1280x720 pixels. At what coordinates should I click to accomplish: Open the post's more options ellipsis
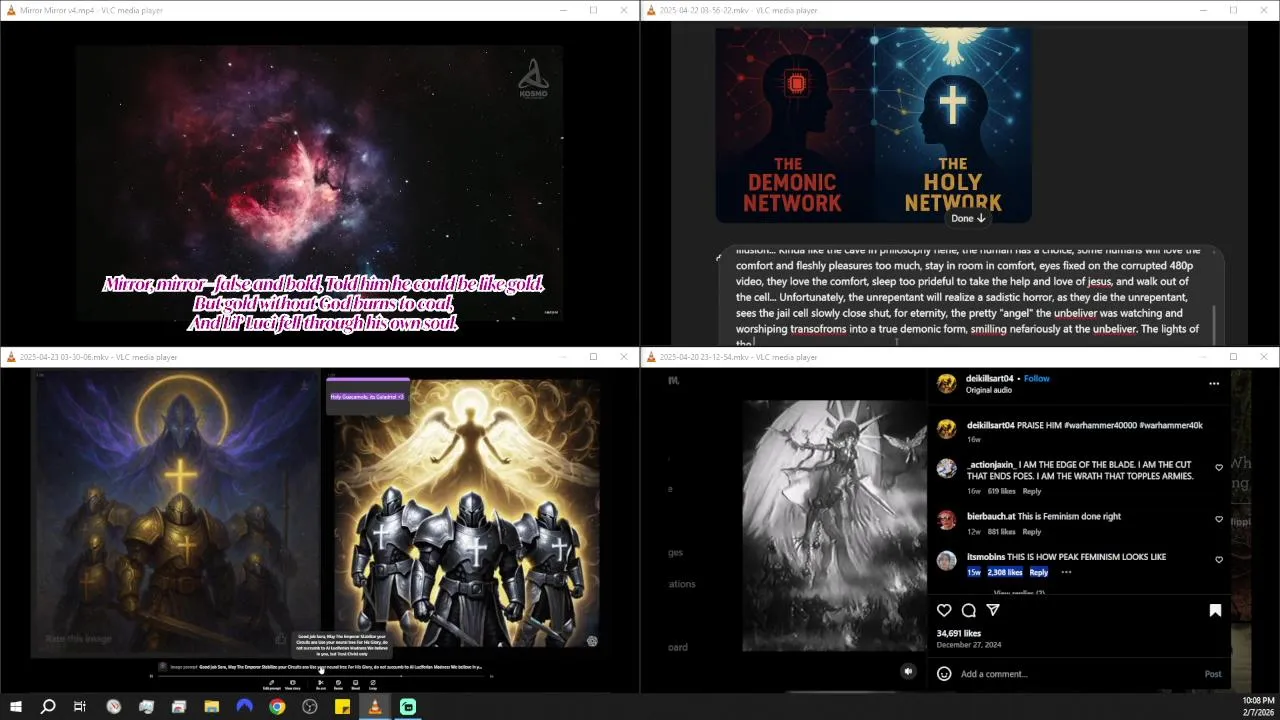[x=1214, y=383]
